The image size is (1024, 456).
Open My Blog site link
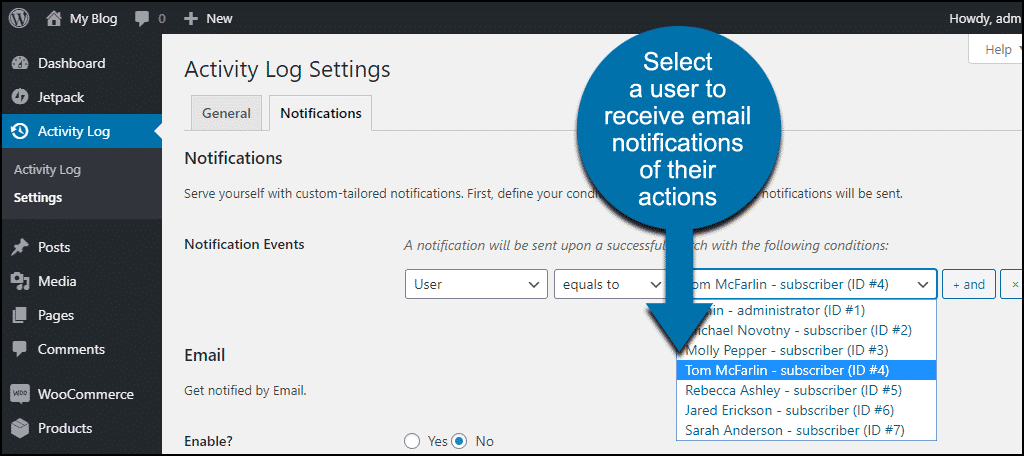coord(93,19)
